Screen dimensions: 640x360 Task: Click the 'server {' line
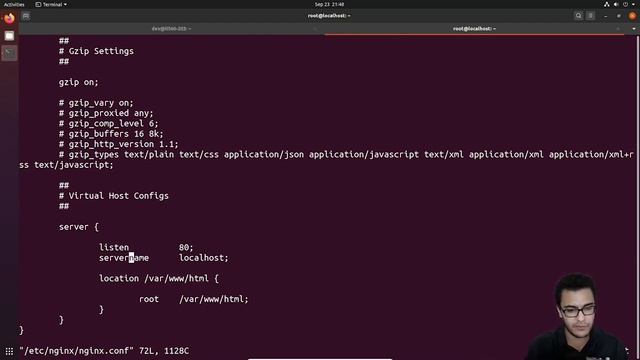78,227
